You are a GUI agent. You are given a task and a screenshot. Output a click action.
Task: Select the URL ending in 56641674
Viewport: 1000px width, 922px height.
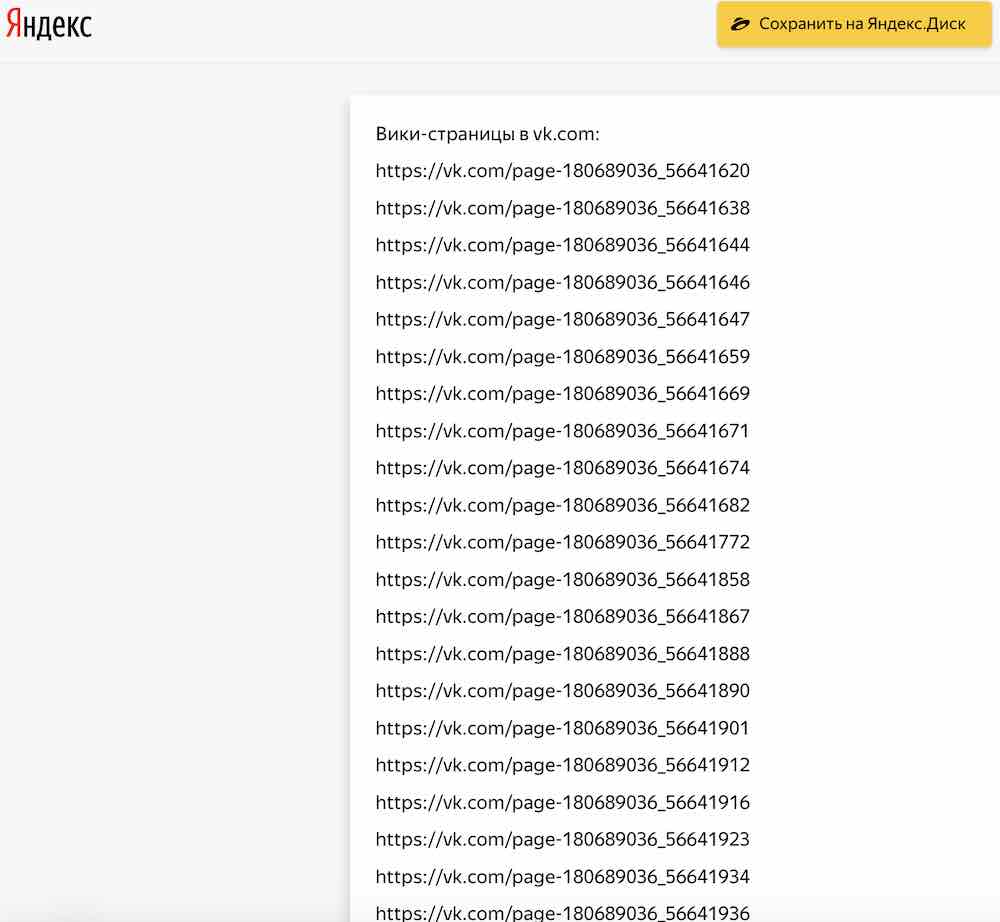coord(562,468)
